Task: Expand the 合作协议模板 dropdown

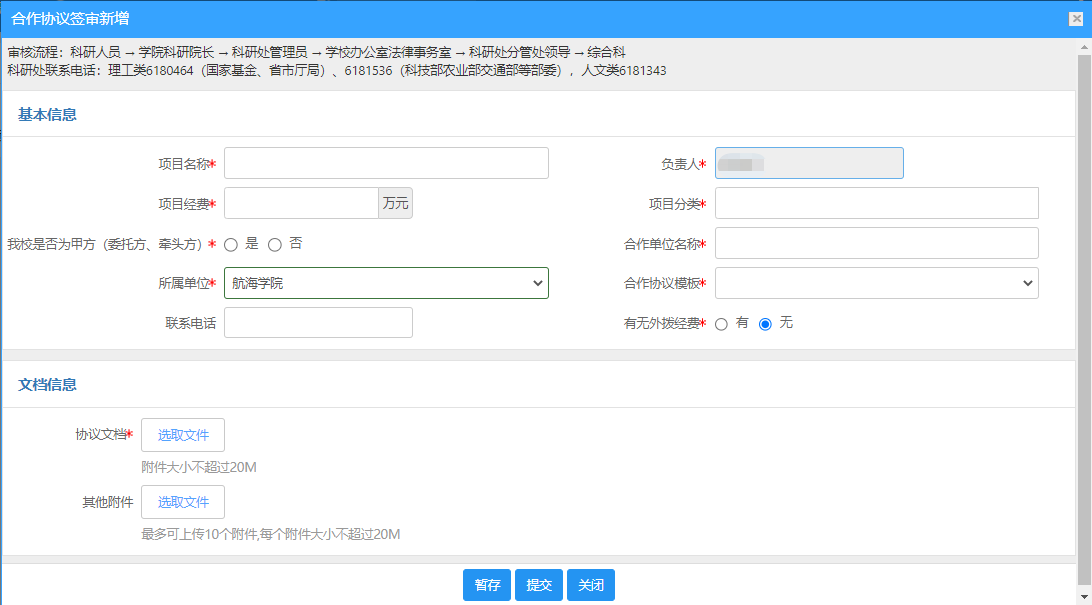Action: (876, 283)
